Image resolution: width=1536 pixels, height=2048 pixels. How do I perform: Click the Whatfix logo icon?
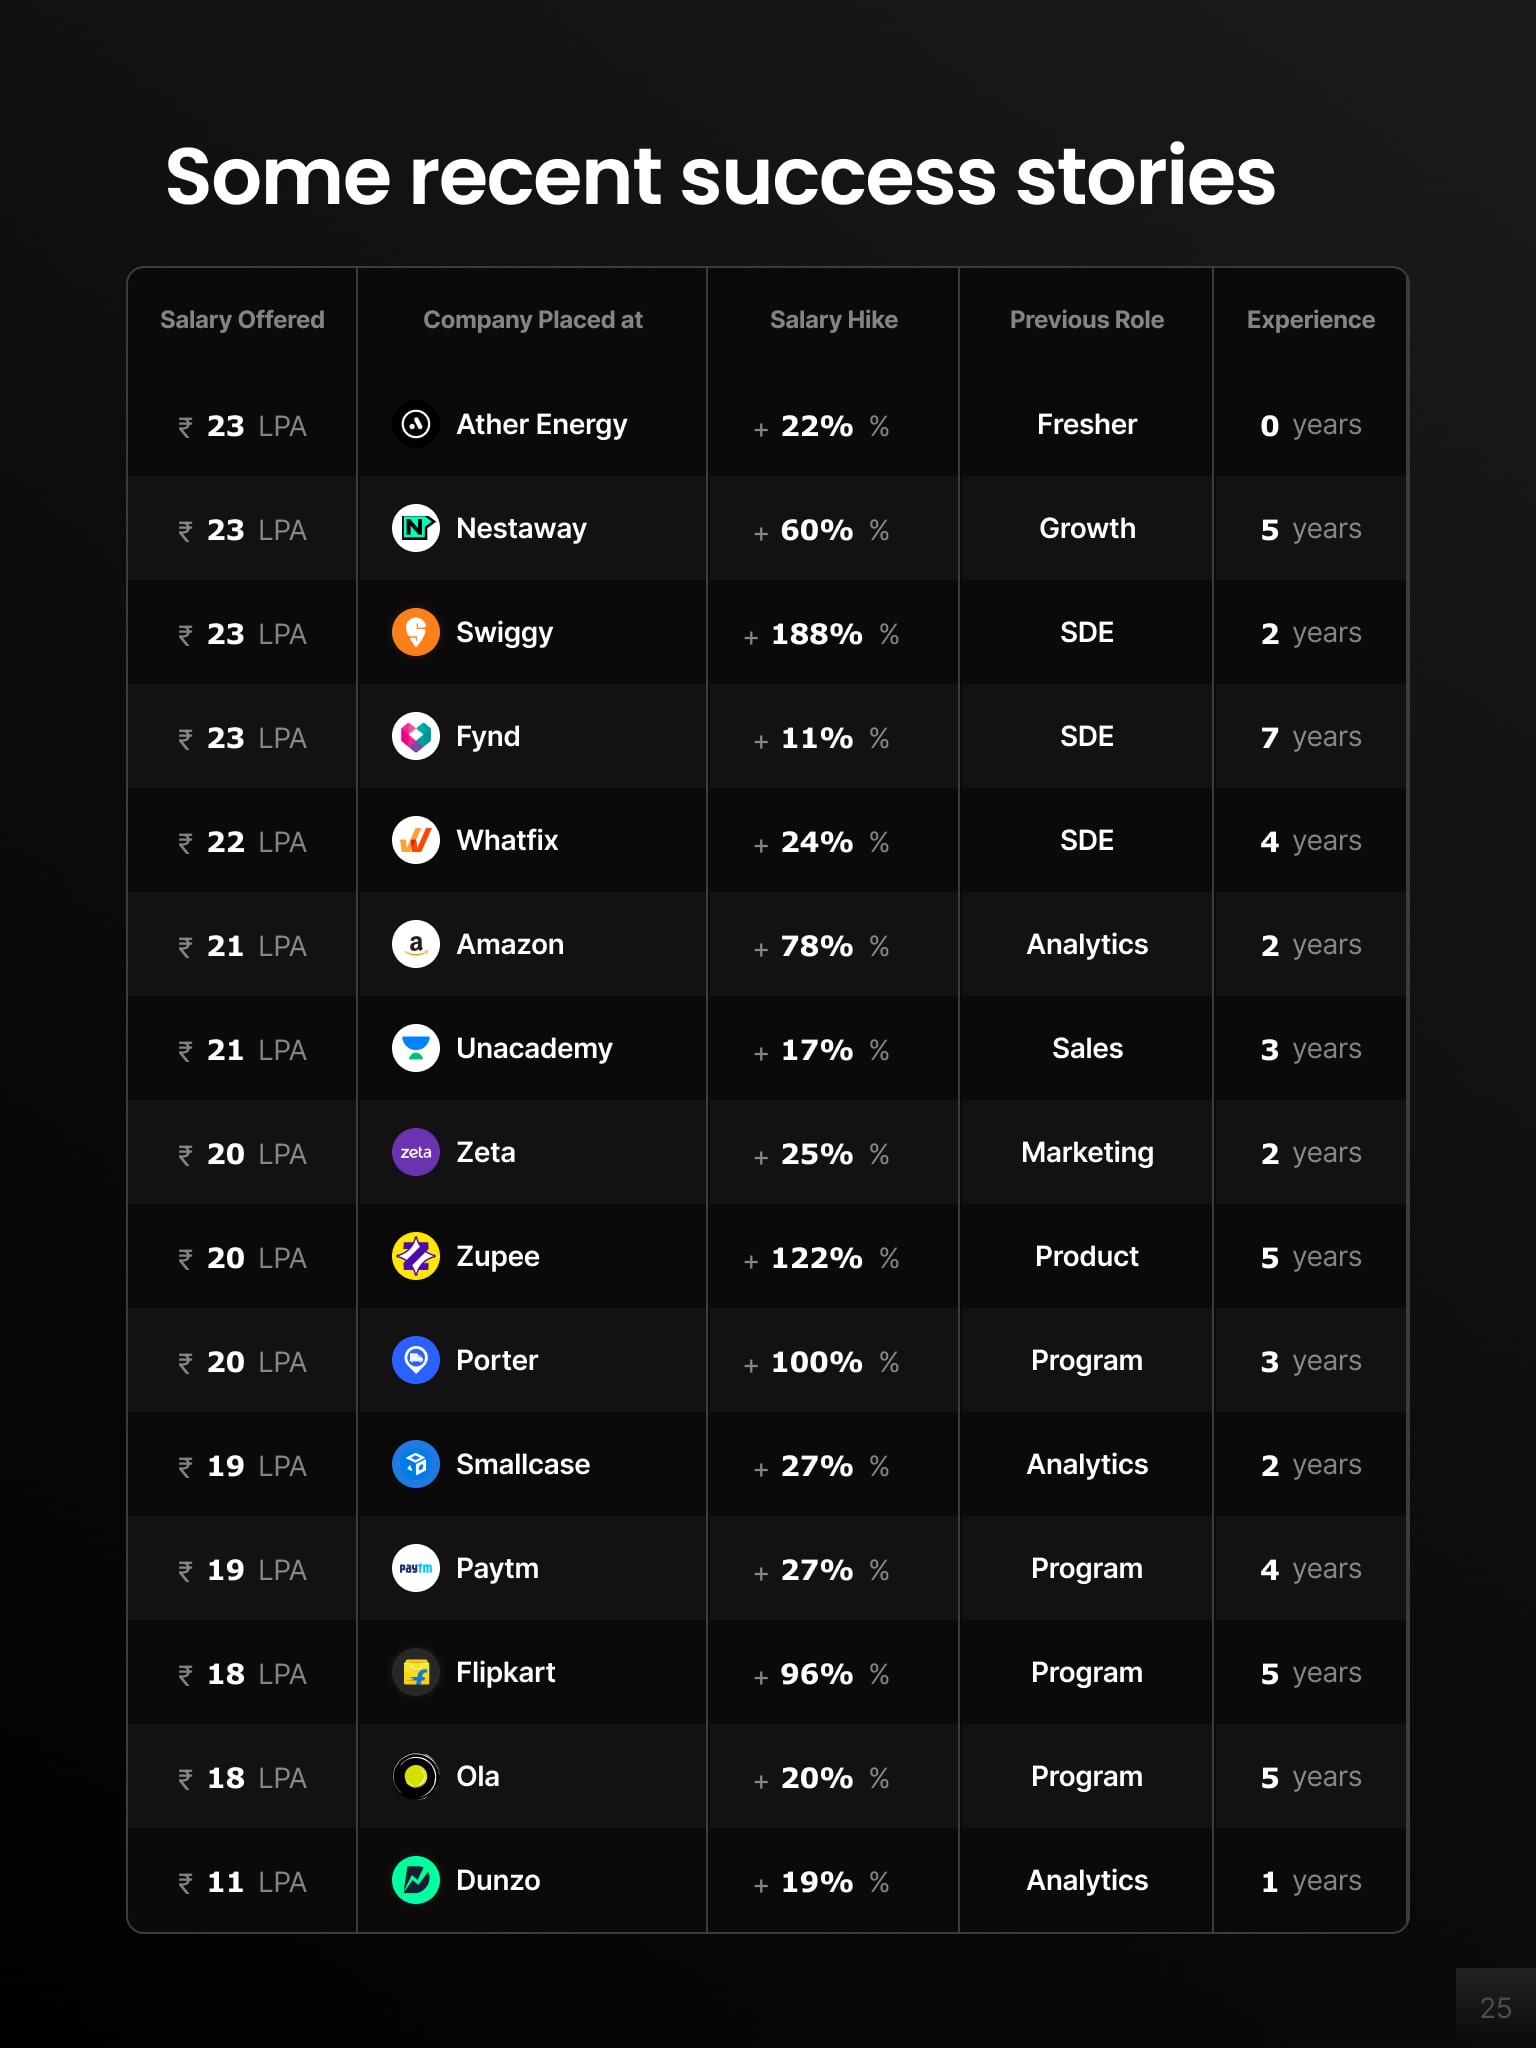416,840
